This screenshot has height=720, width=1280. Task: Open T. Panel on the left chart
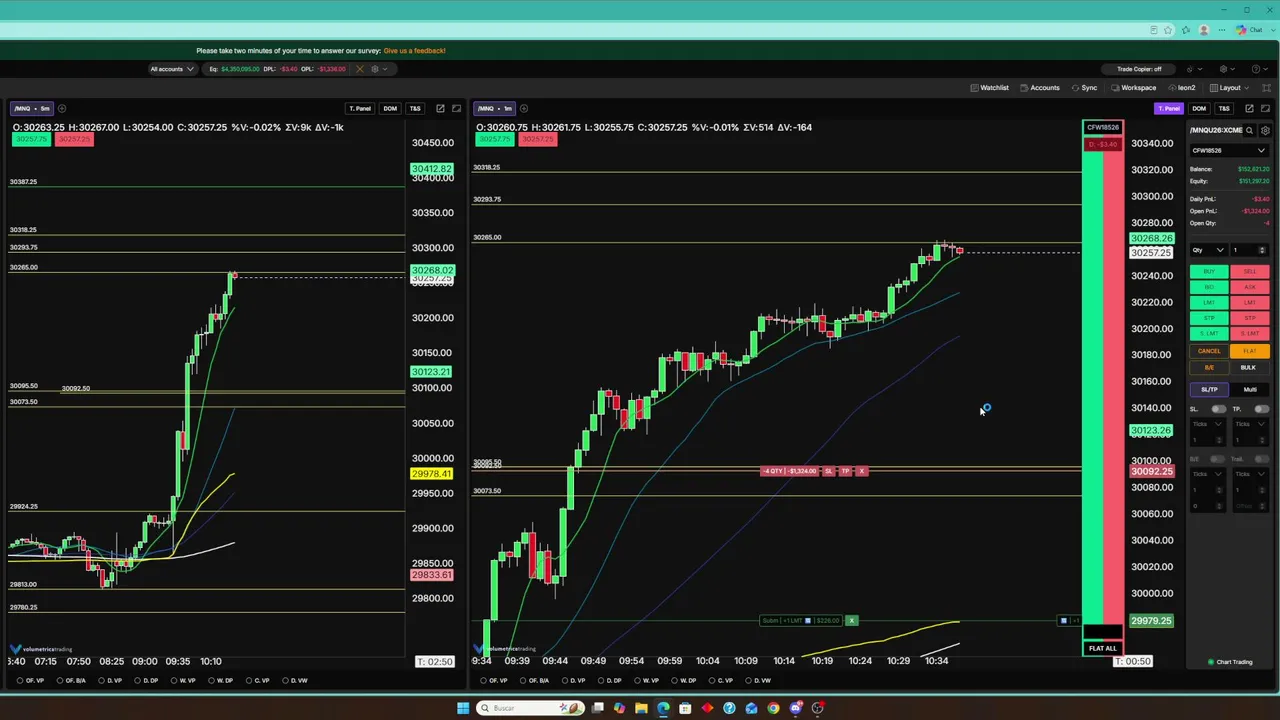tap(360, 108)
